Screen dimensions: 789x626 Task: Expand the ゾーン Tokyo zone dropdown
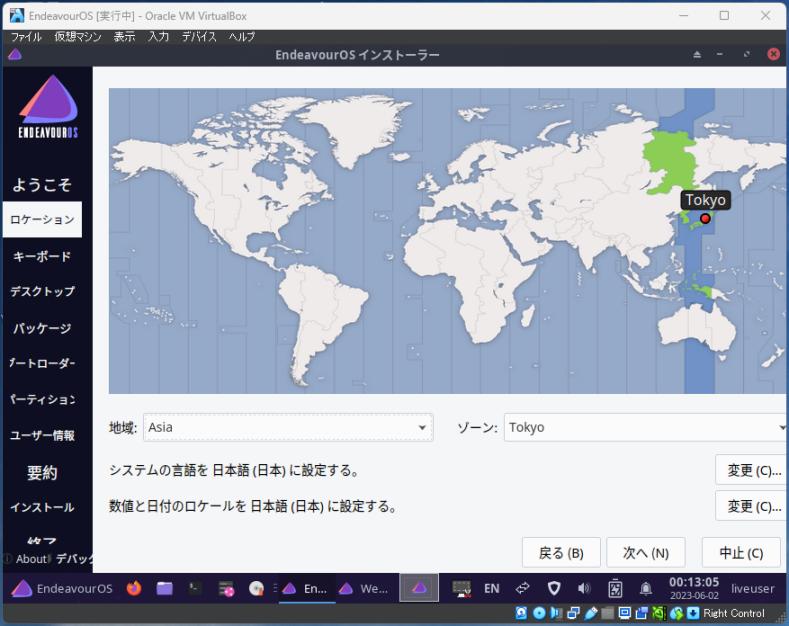(x=646, y=427)
